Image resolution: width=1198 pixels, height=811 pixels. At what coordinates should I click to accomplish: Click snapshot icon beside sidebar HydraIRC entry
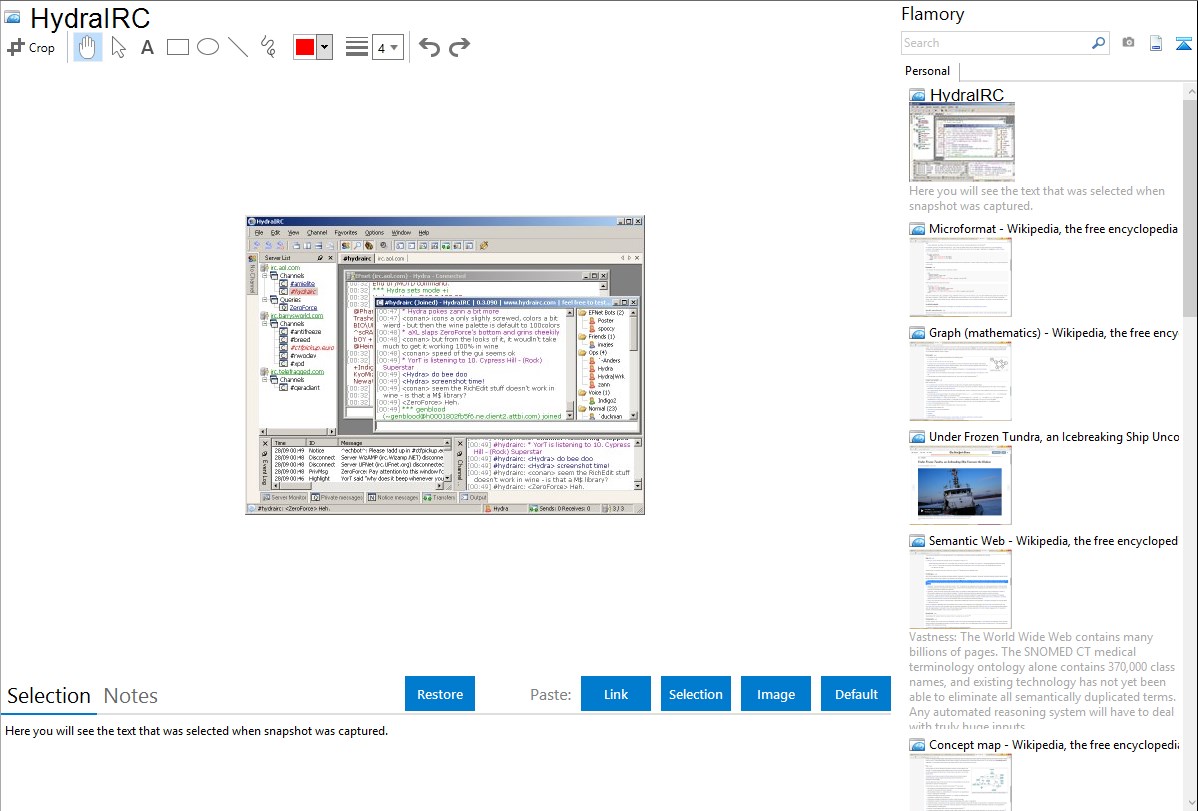[917, 96]
